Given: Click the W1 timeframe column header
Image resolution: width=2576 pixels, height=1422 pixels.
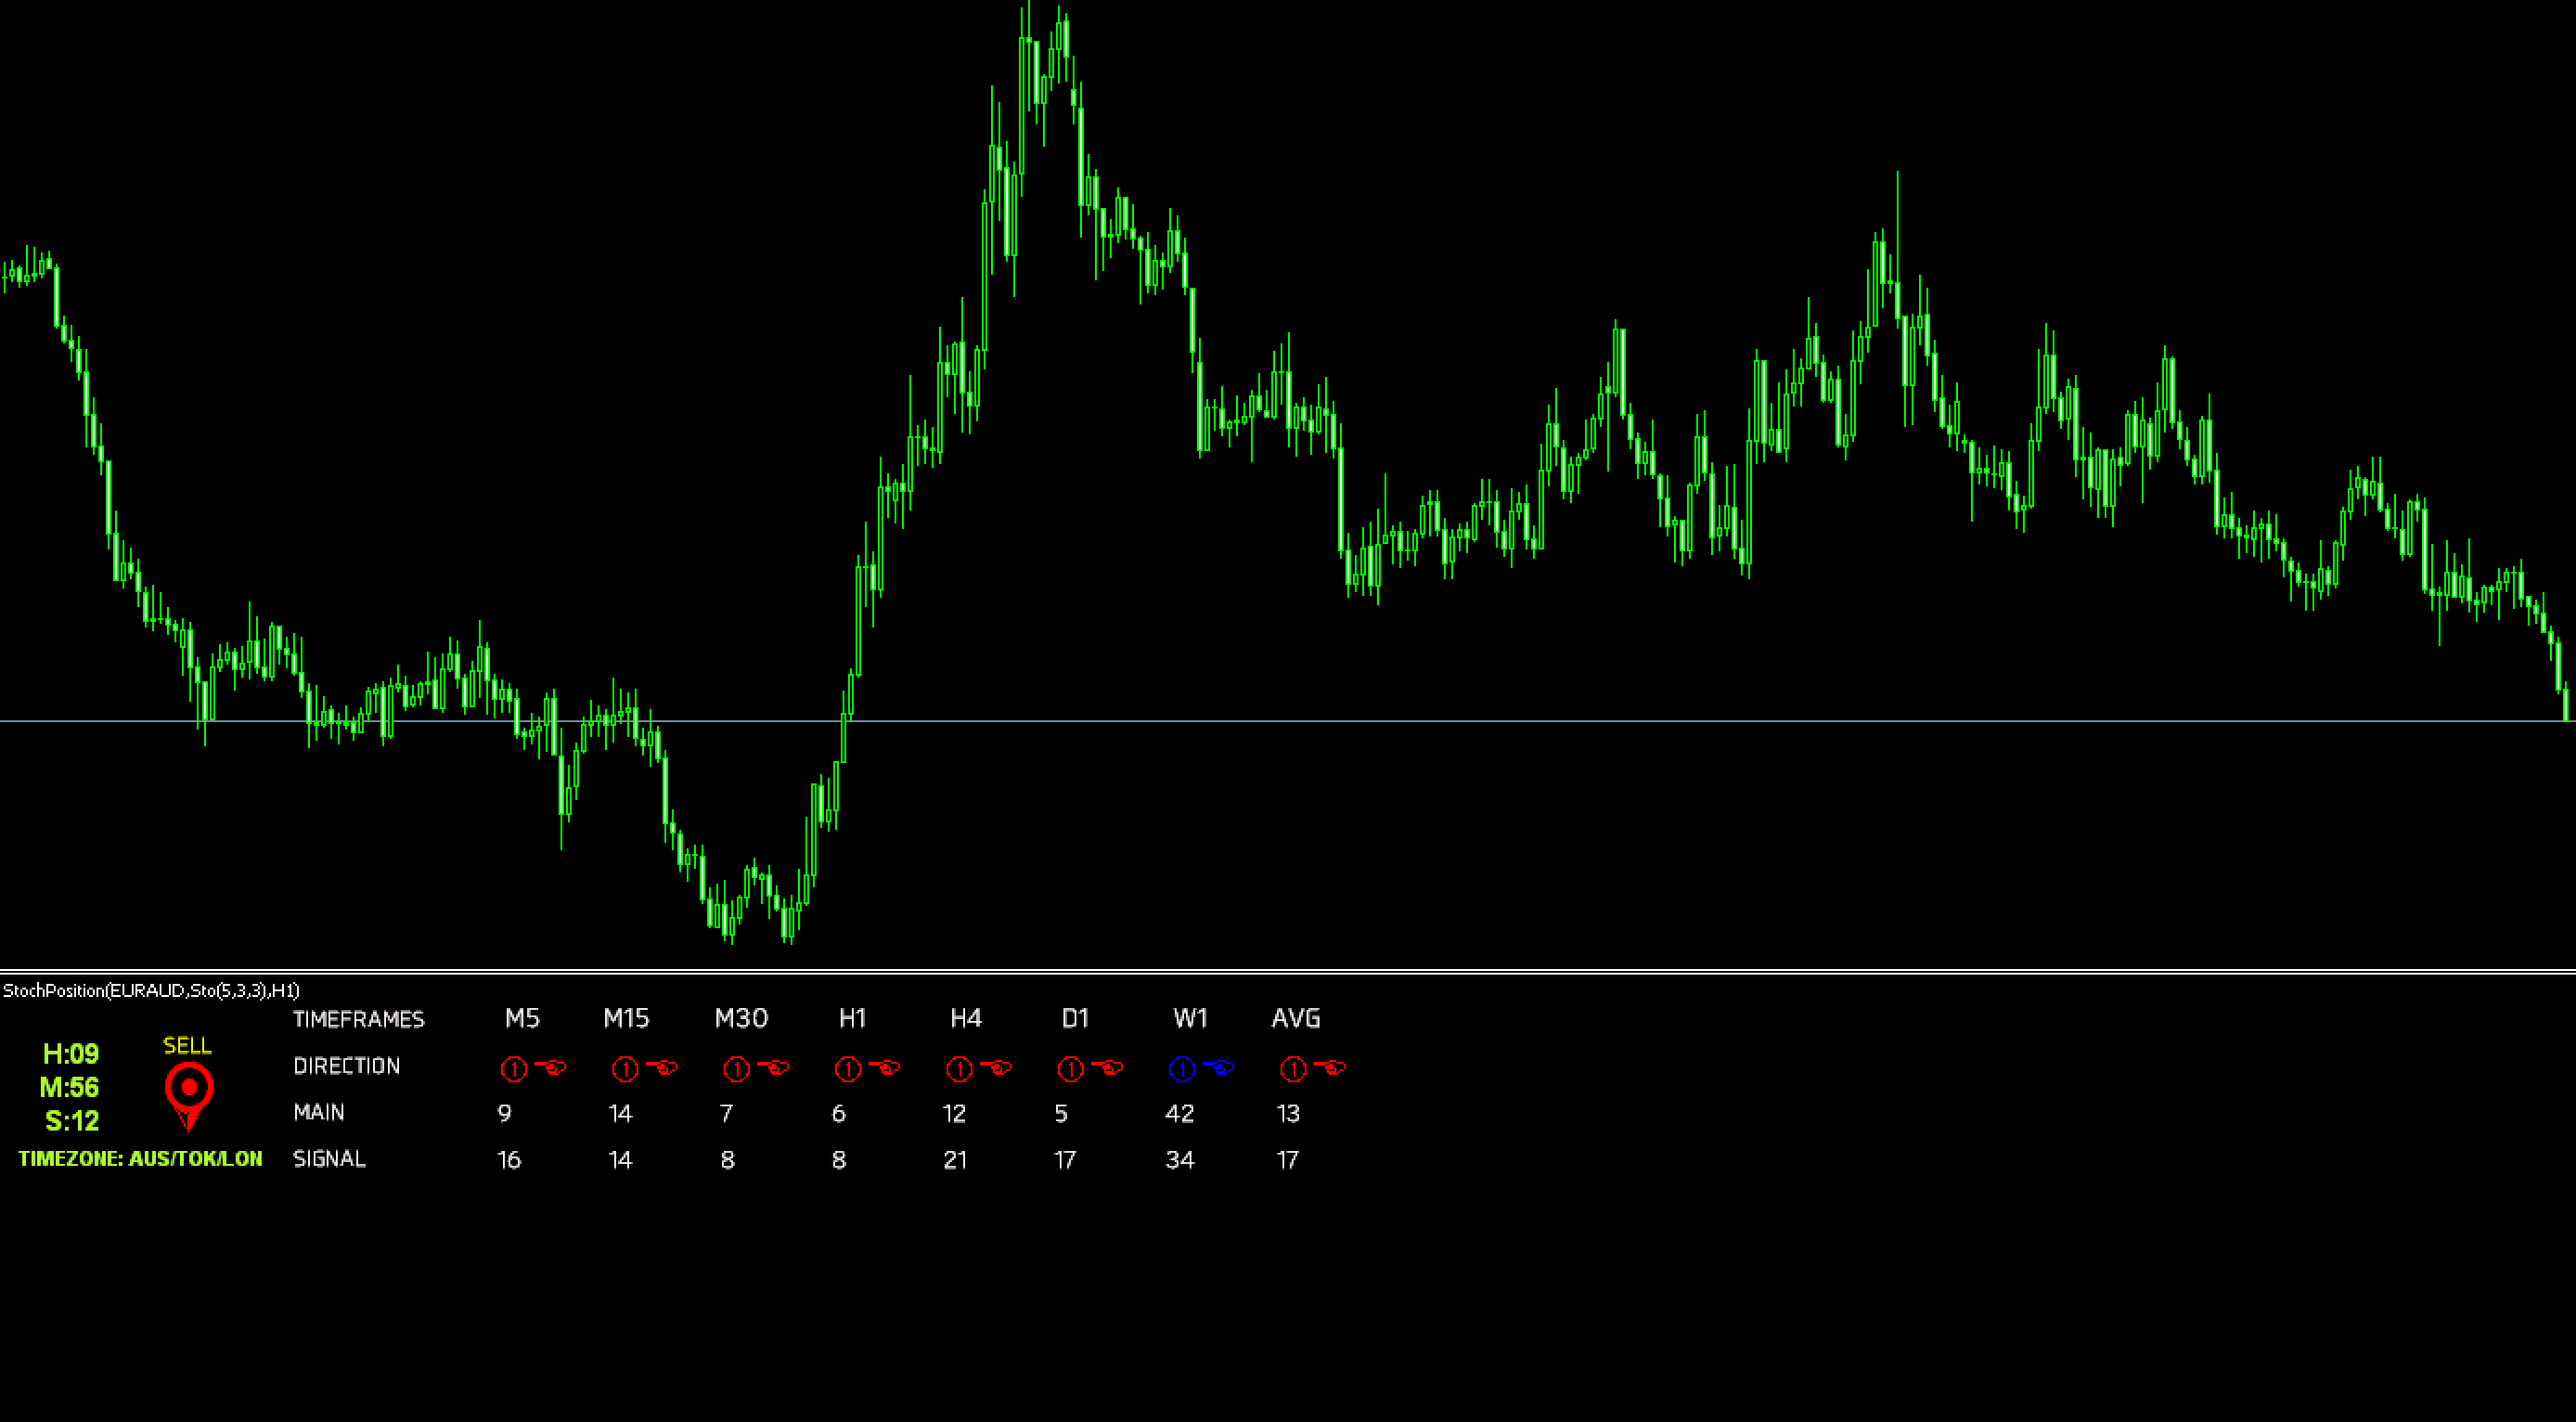Looking at the screenshot, I should (x=1190, y=1018).
